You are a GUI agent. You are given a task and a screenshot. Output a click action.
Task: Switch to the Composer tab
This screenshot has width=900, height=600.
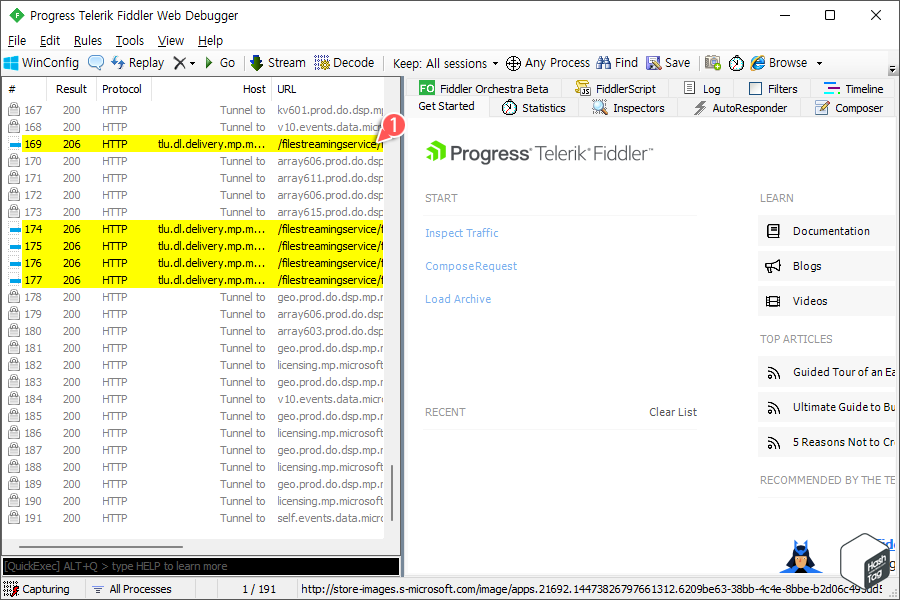[x=849, y=108]
